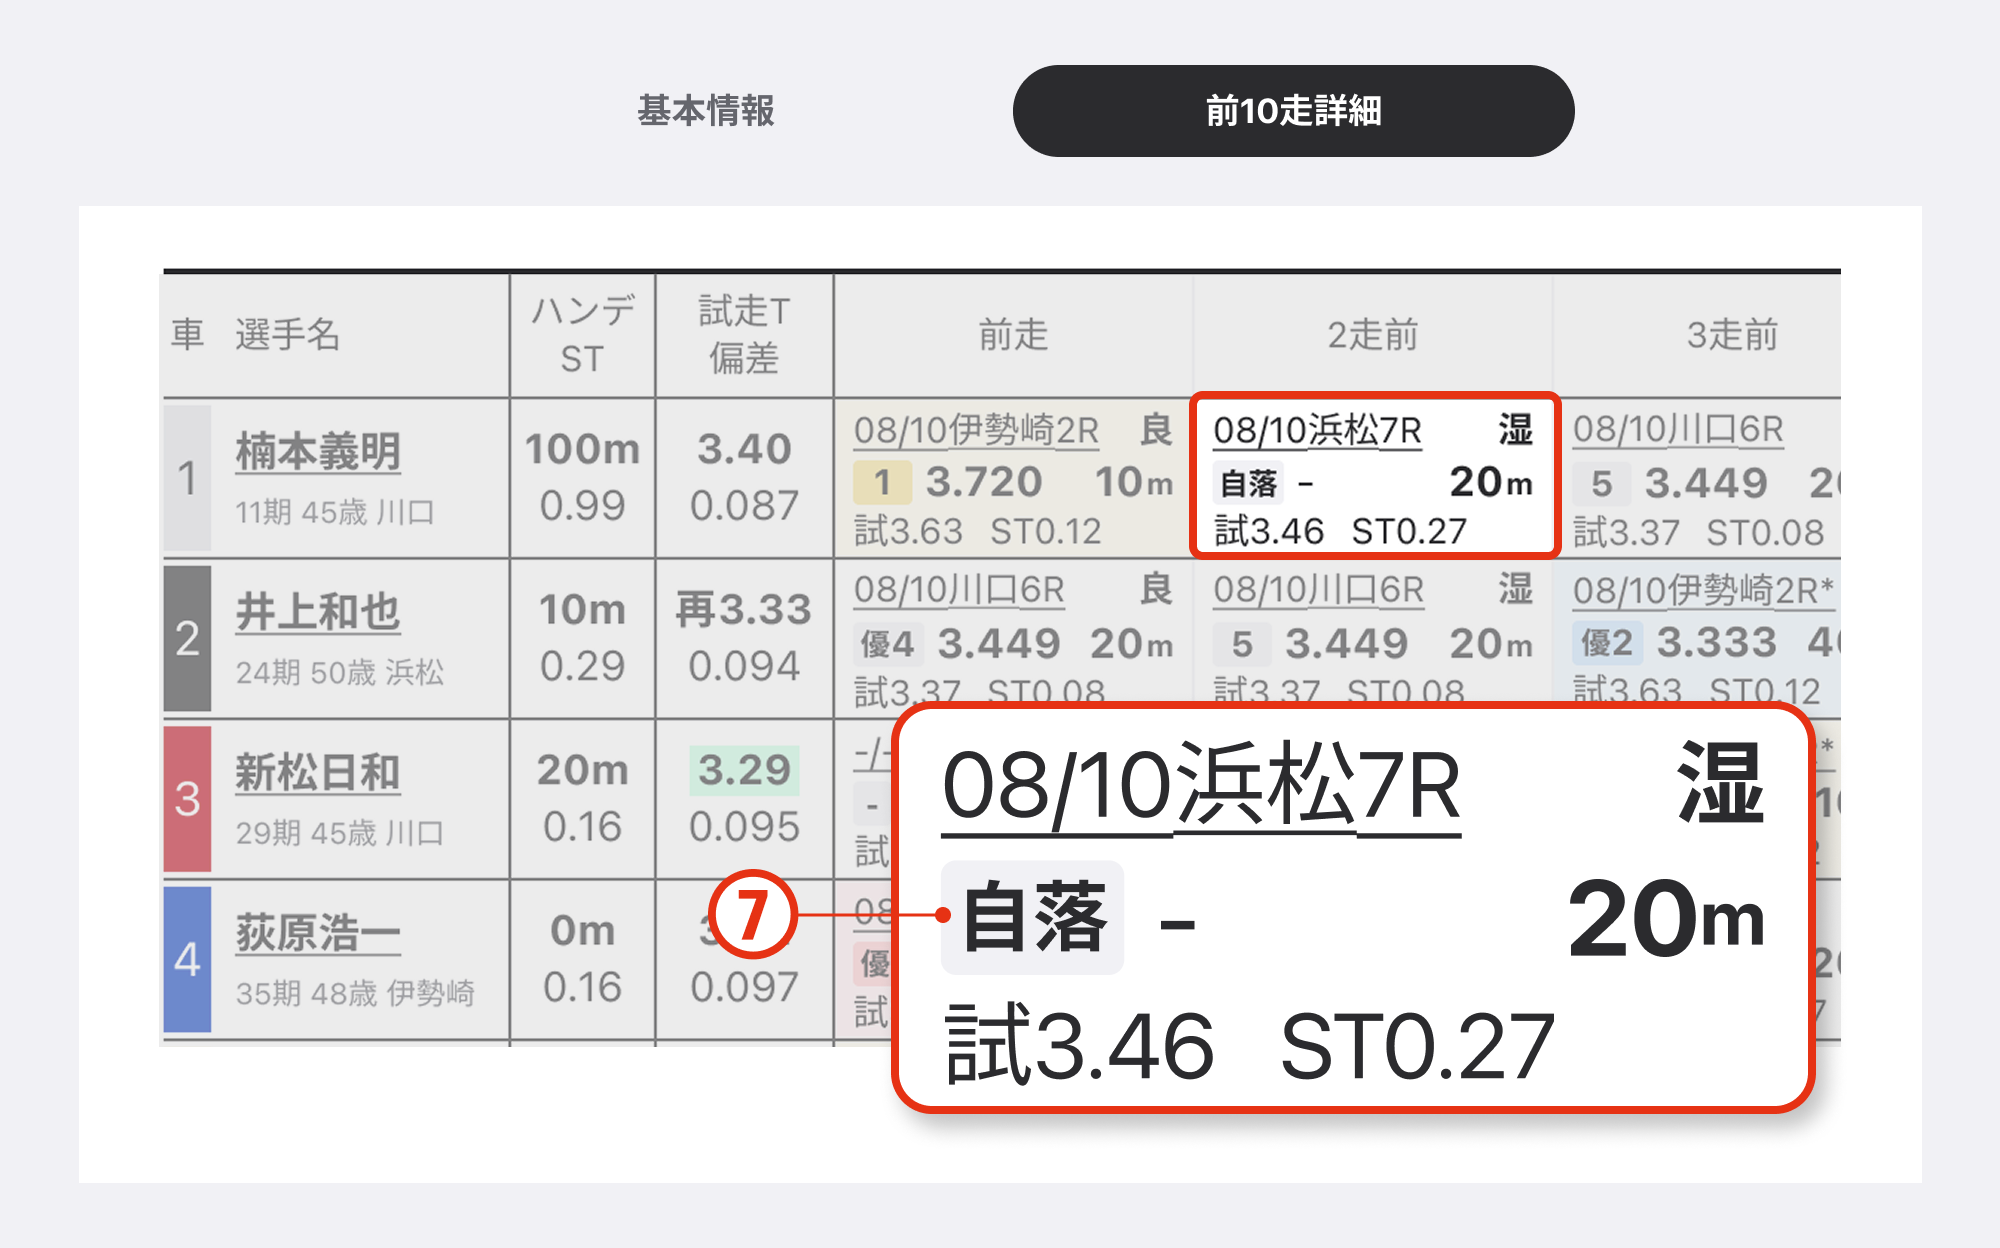Viewport: 2000px width, 1248px height.
Task: Open 井上和也's 2走前 08/10川口6R link
Action: pos(1318,590)
